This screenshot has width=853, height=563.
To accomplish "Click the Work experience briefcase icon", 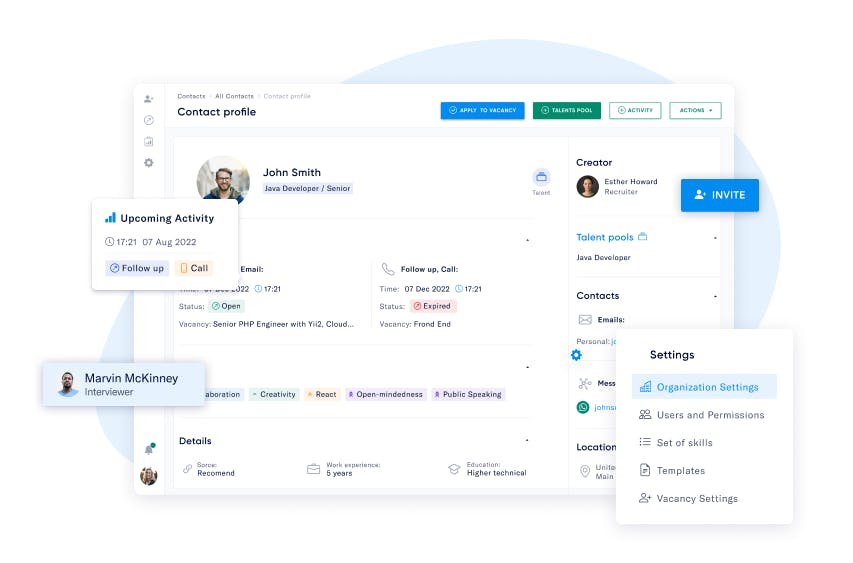I will (x=313, y=468).
